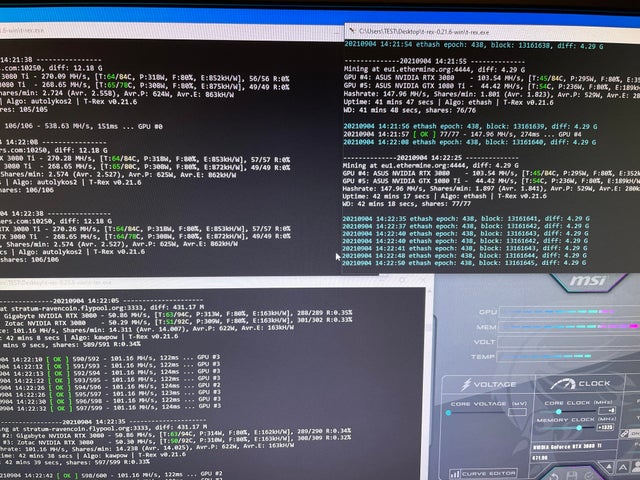Click the TEMP monitor bar in Afterburner
640x480 pixels.
tap(569, 356)
